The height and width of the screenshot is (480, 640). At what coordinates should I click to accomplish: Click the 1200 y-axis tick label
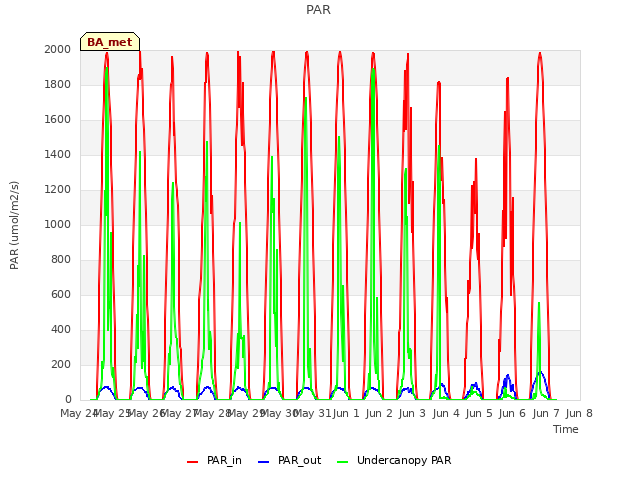tap(58, 189)
